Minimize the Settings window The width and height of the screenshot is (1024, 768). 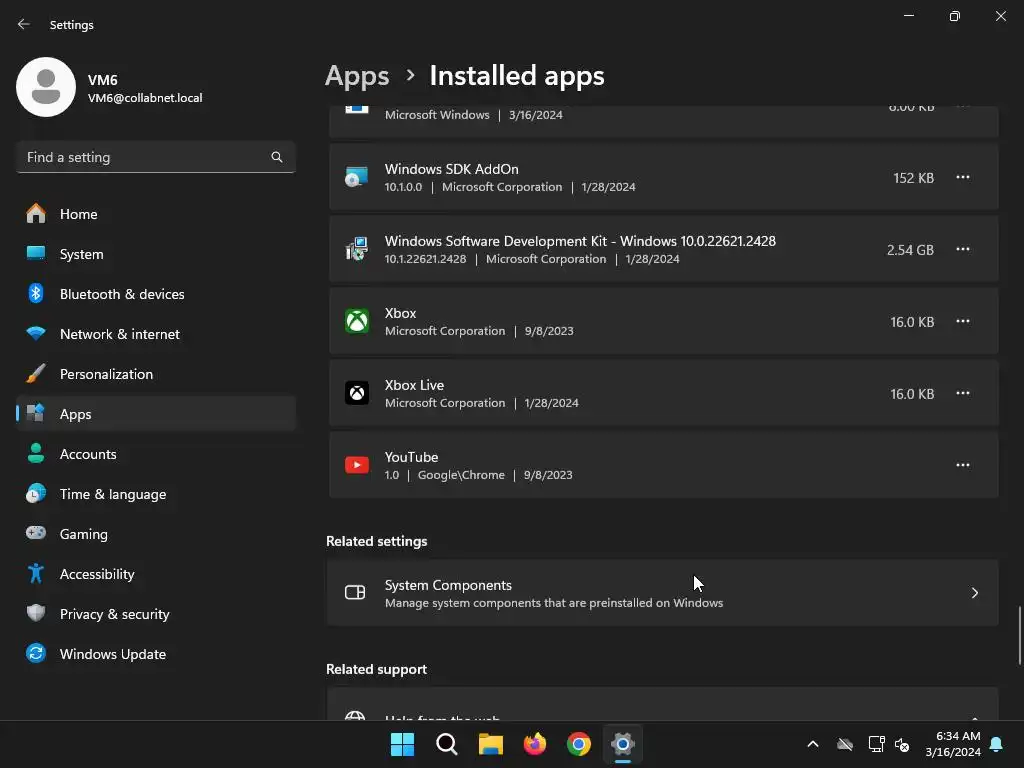909,16
